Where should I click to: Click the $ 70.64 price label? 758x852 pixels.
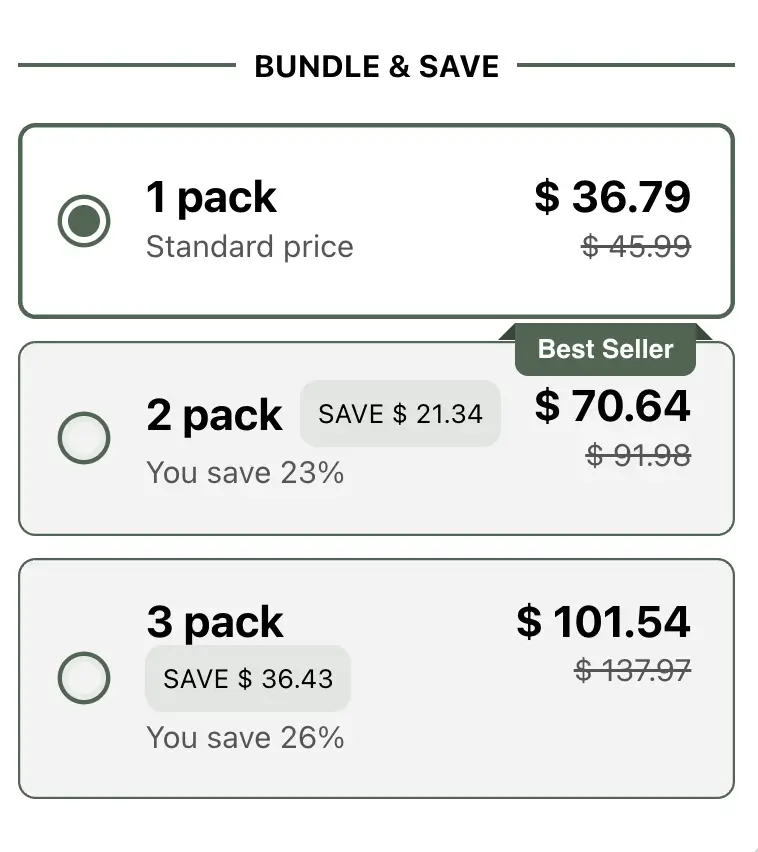tap(613, 406)
